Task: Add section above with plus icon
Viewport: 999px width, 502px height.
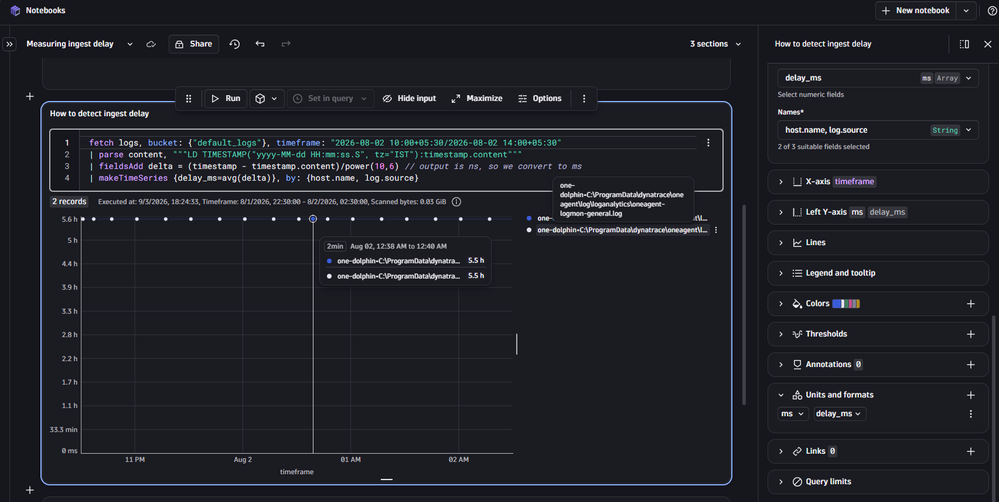Action: (30, 96)
